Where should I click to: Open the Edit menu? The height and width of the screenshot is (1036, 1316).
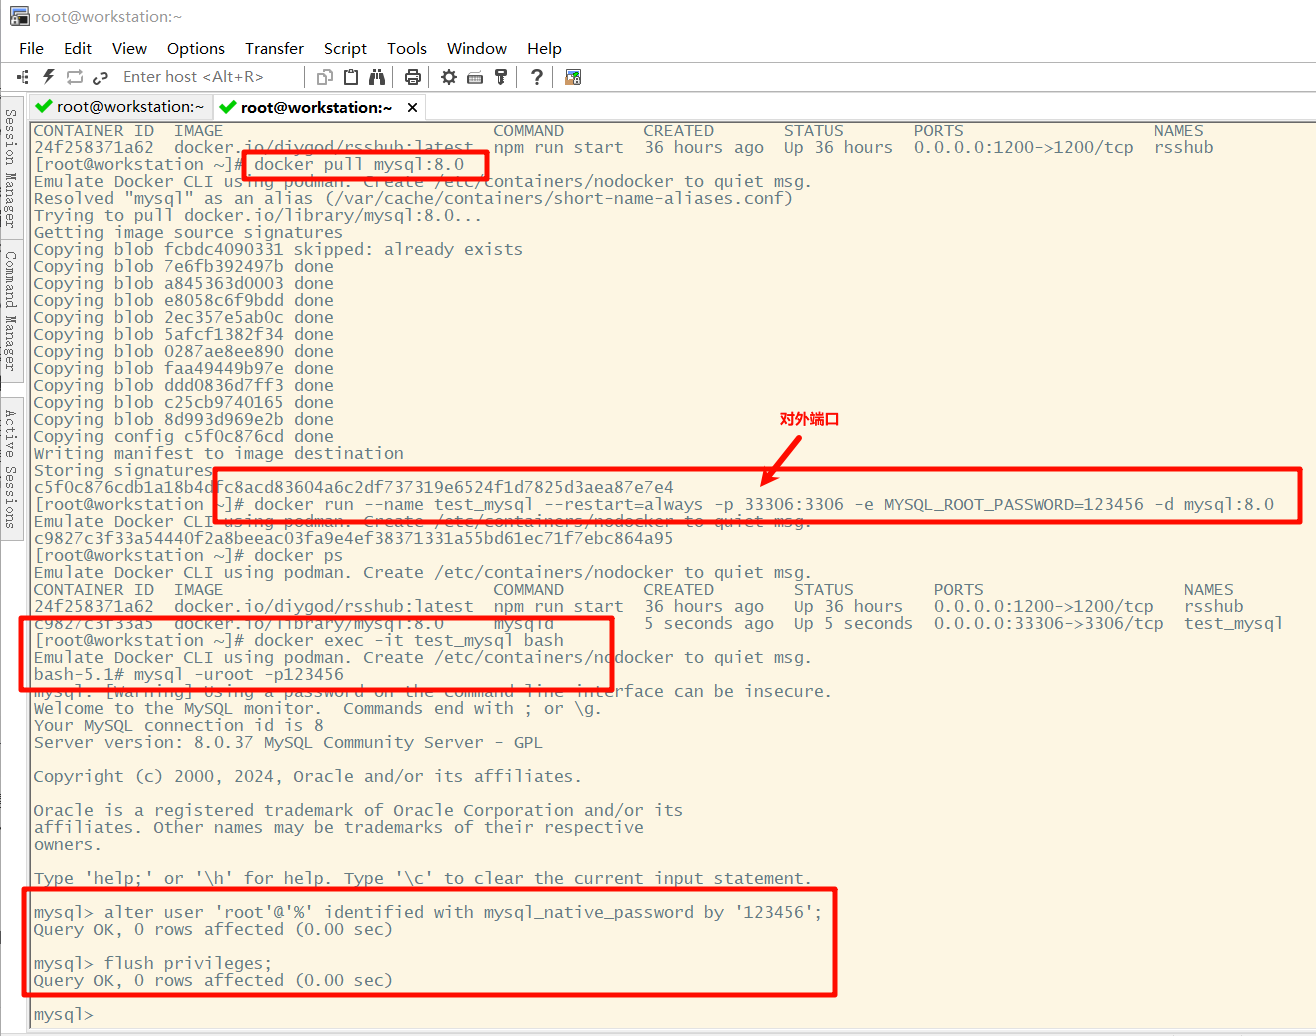(78, 48)
